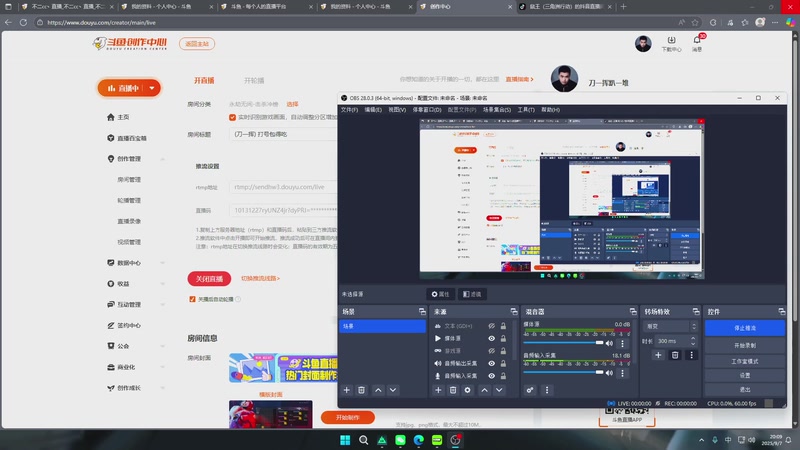Open source properties gear in Sources toolbar
Image resolution: width=800 pixels, height=450 pixels.
(x=467, y=390)
